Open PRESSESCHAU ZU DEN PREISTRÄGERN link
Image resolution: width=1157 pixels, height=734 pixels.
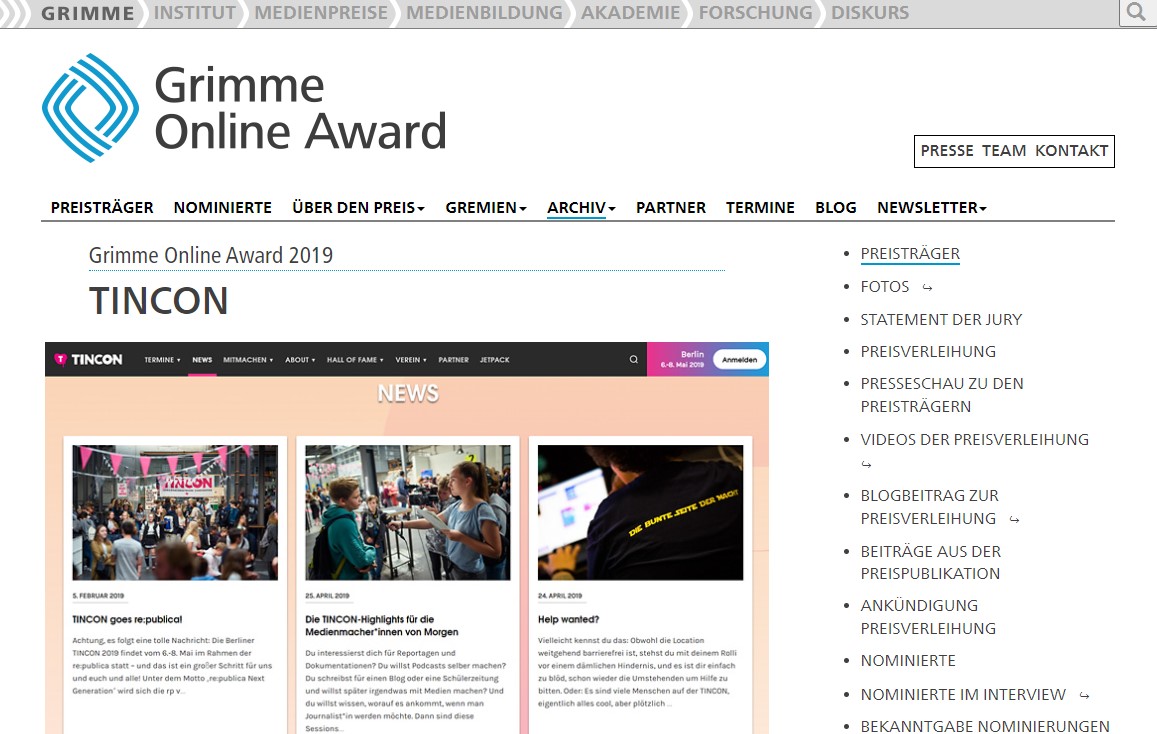pos(942,395)
